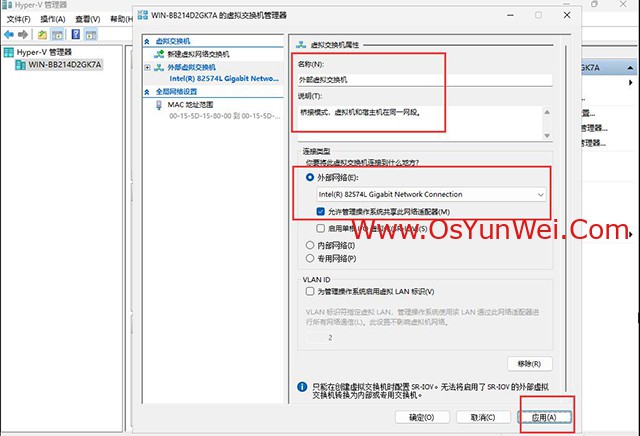Click the 移除(R) button
Image resolution: width=640 pixels, height=436 pixels.
pyautogui.click(x=529, y=364)
